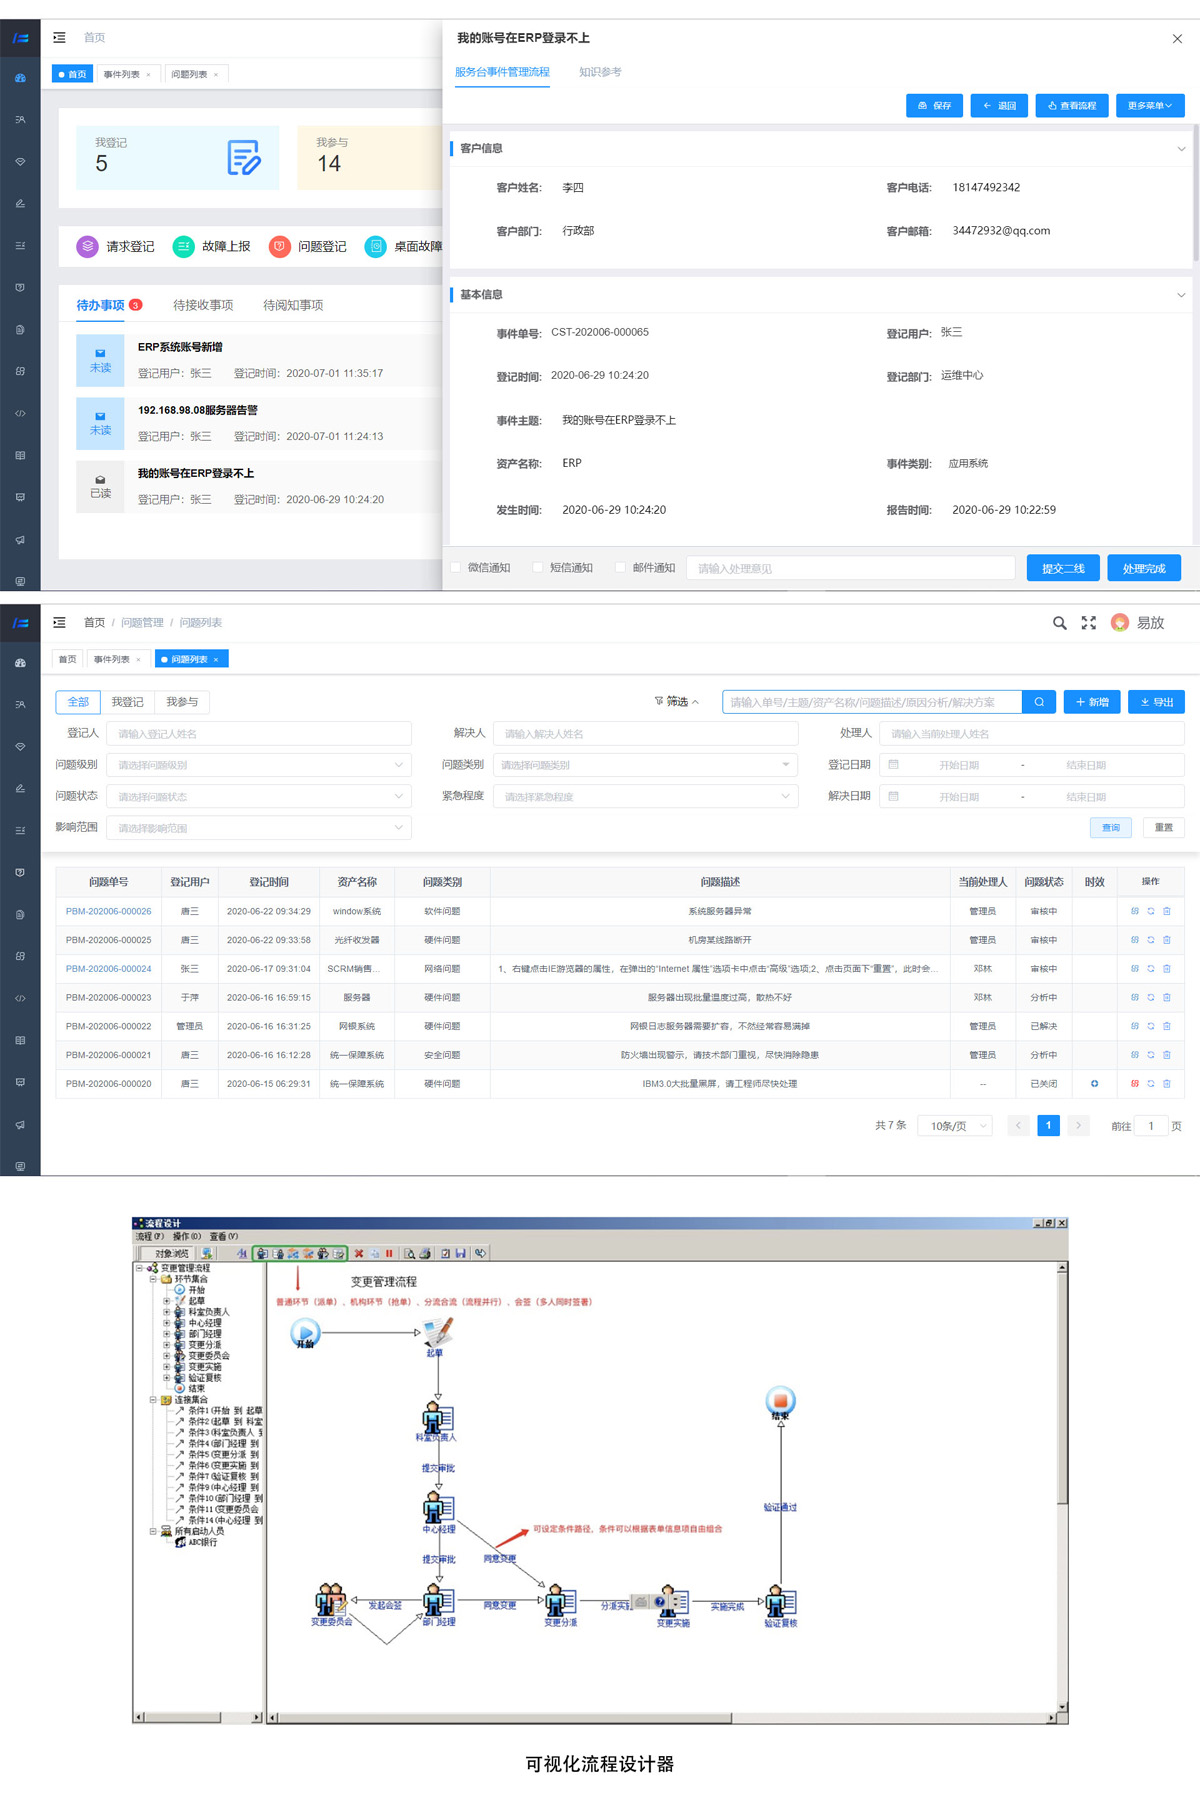The image size is (1200, 1818).
Task: Click the 导出 export button
Action: pos(1156,702)
